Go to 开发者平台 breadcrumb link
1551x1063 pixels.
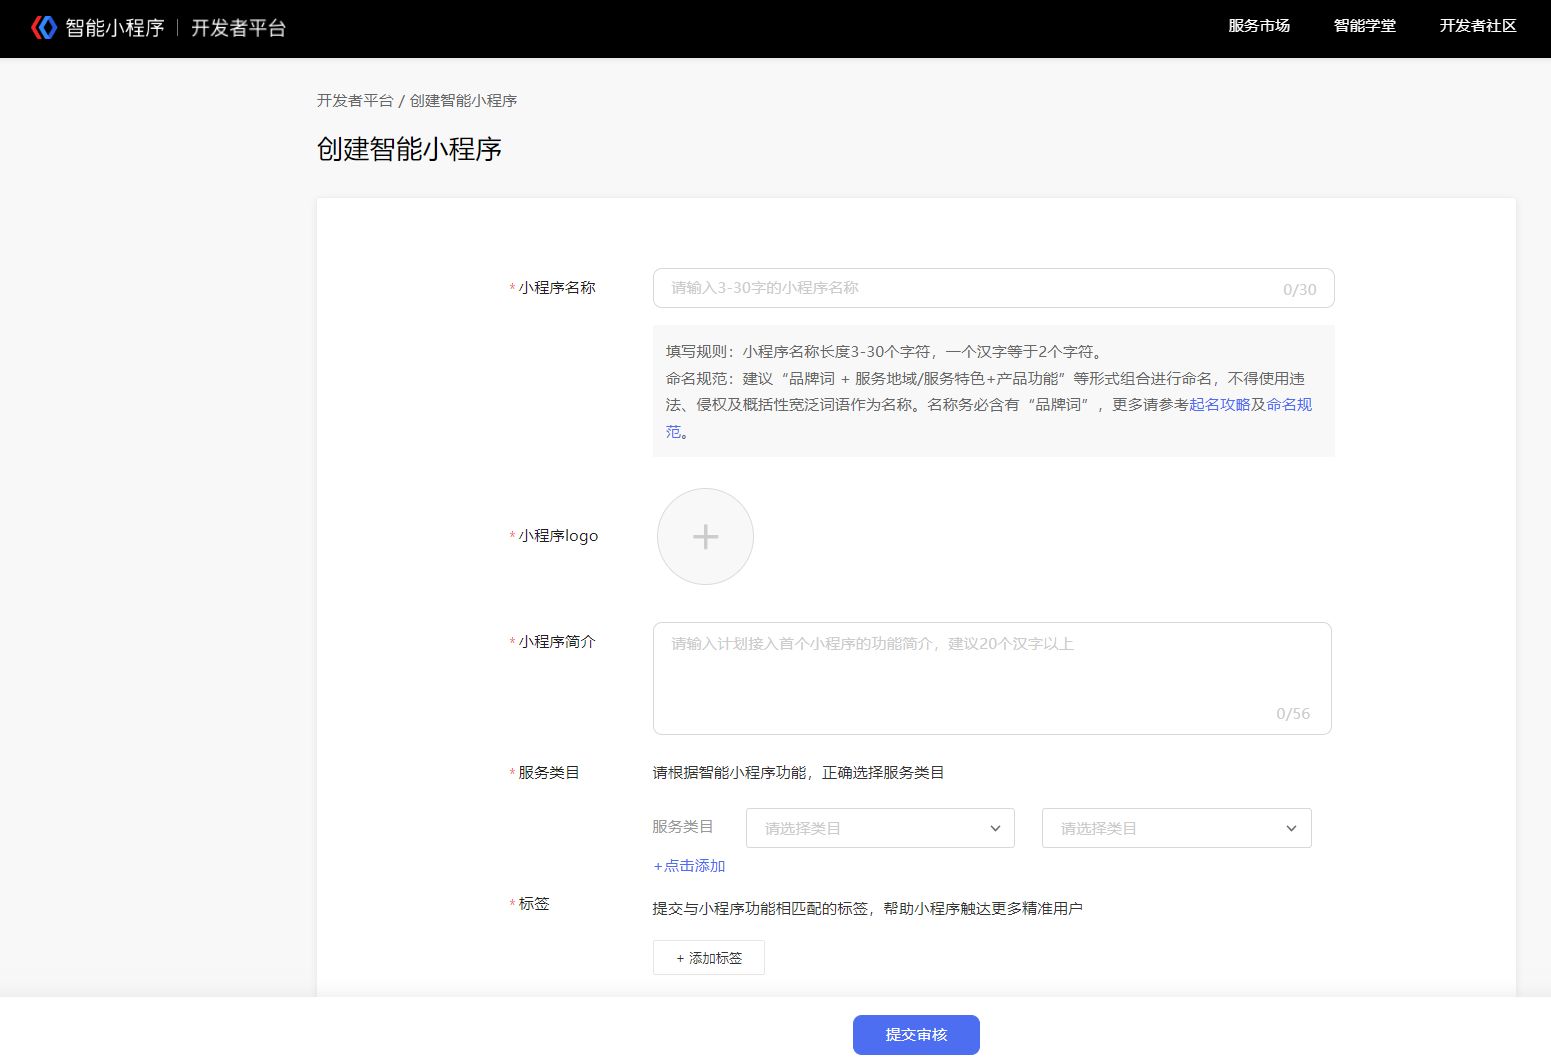click(355, 101)
